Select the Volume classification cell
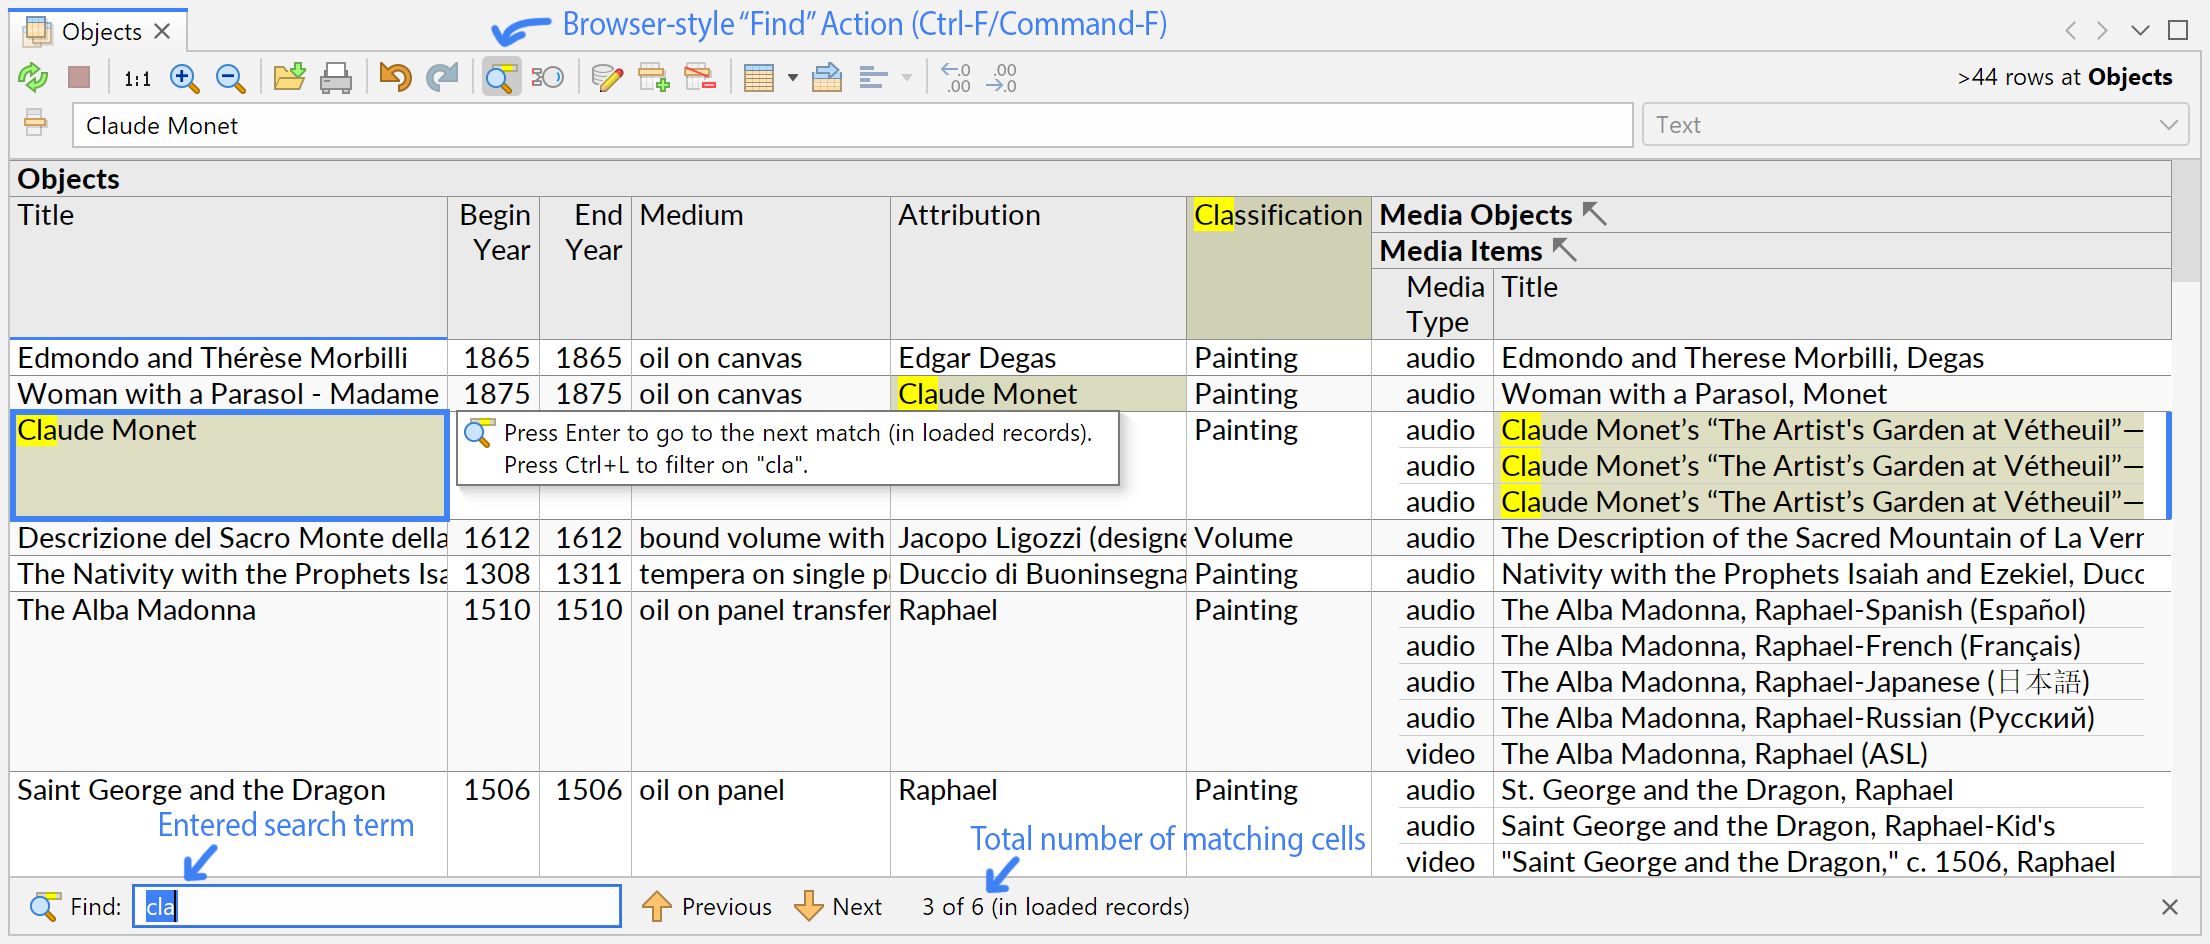 [x=1279, y=538]
